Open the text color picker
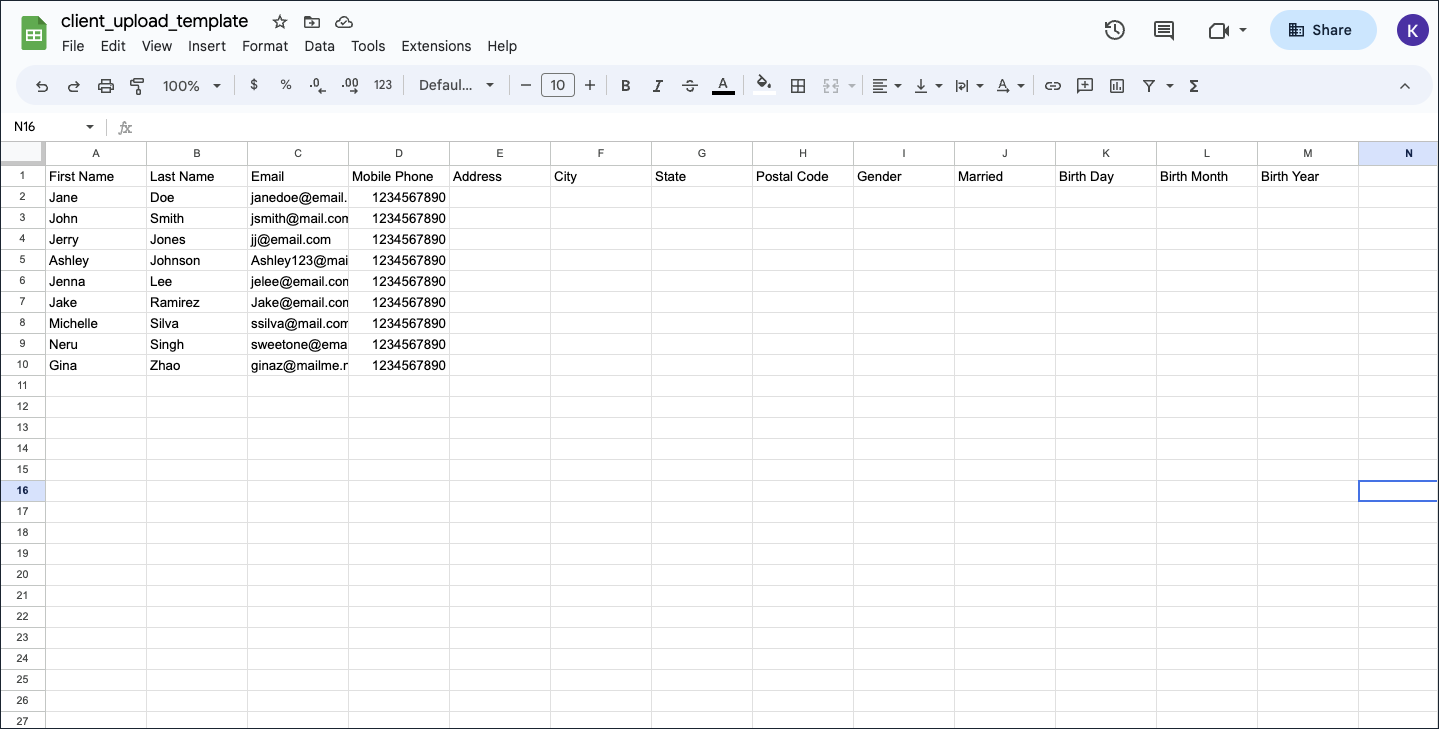 coord(723,86)
